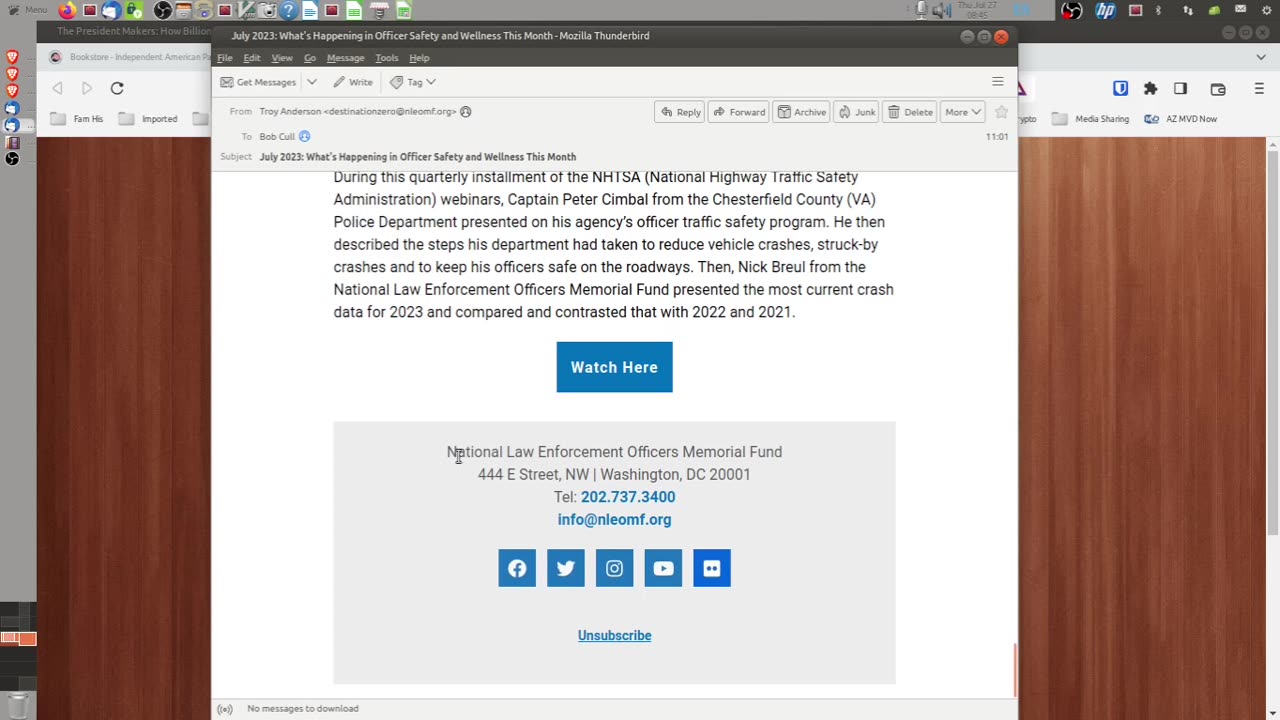Open the Go menu
Viewport: 1280px width, 720px height.
310,58
